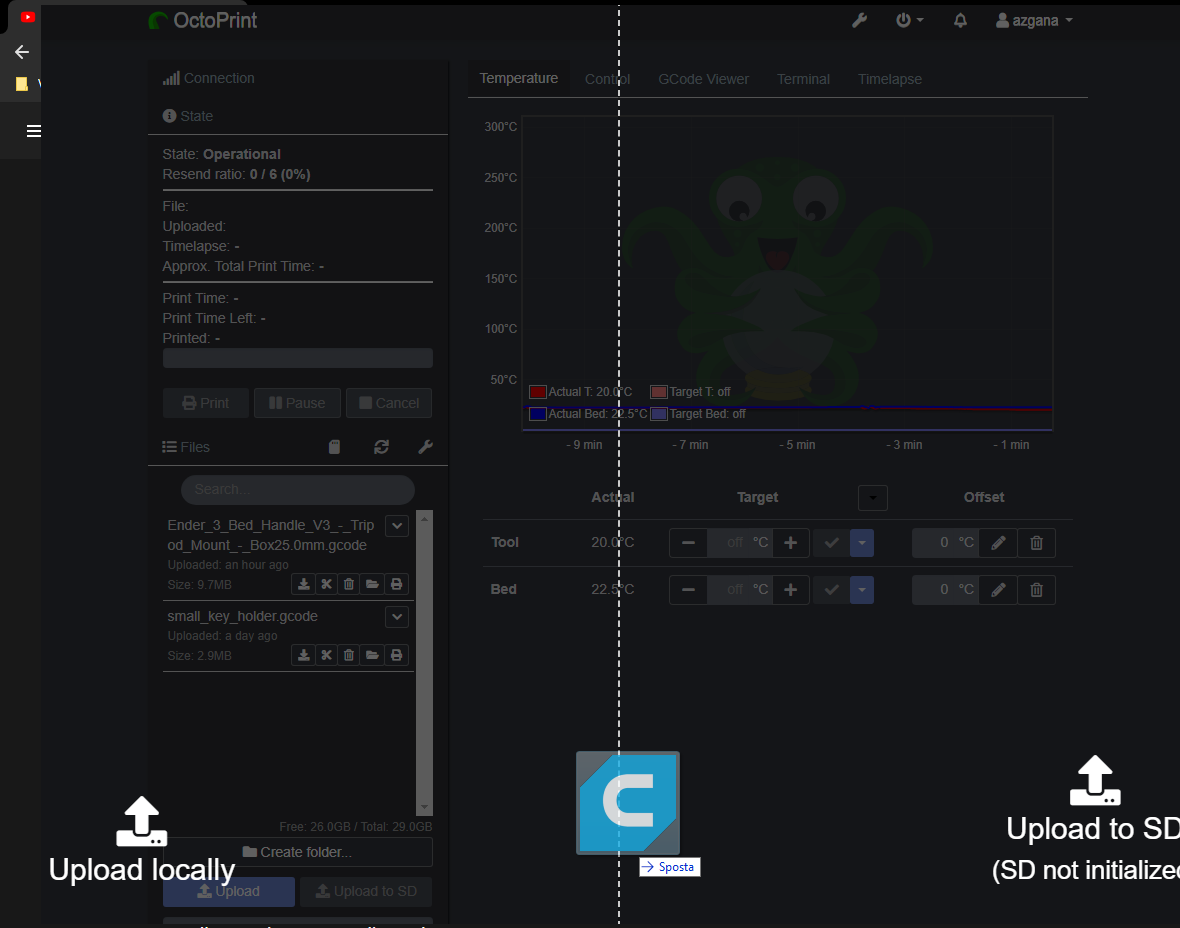
Task: Expand Ender_3_Bed_Handle file details
Action: [x=397, y=525]
